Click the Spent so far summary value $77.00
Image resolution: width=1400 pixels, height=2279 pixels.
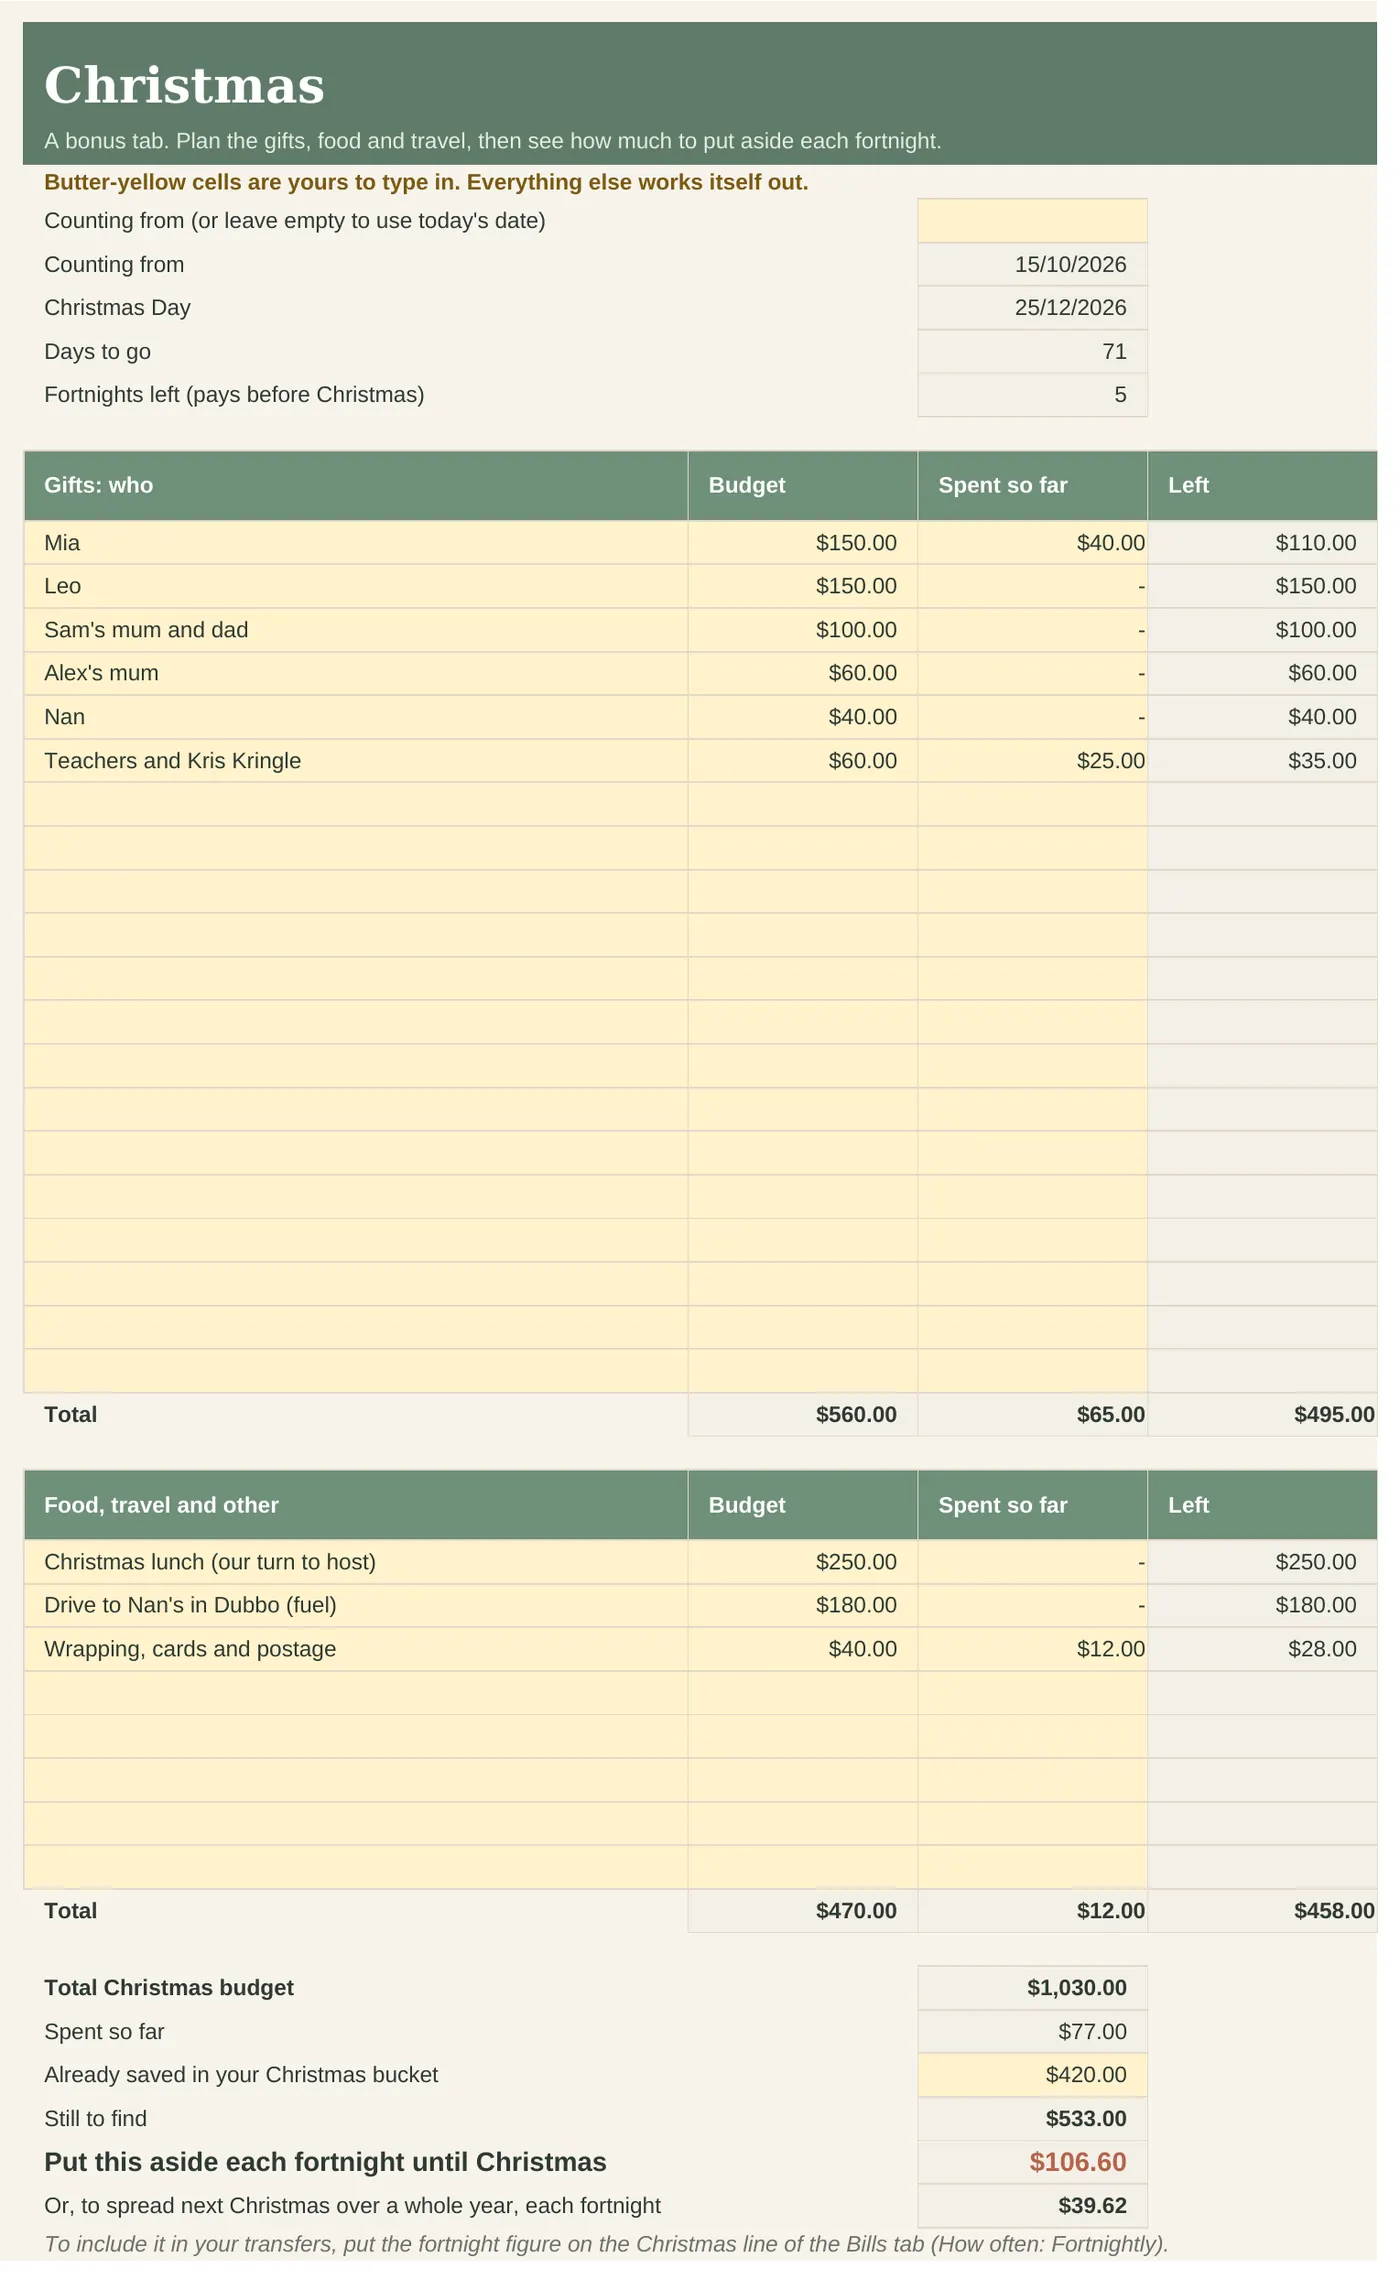[1032, 2032]
